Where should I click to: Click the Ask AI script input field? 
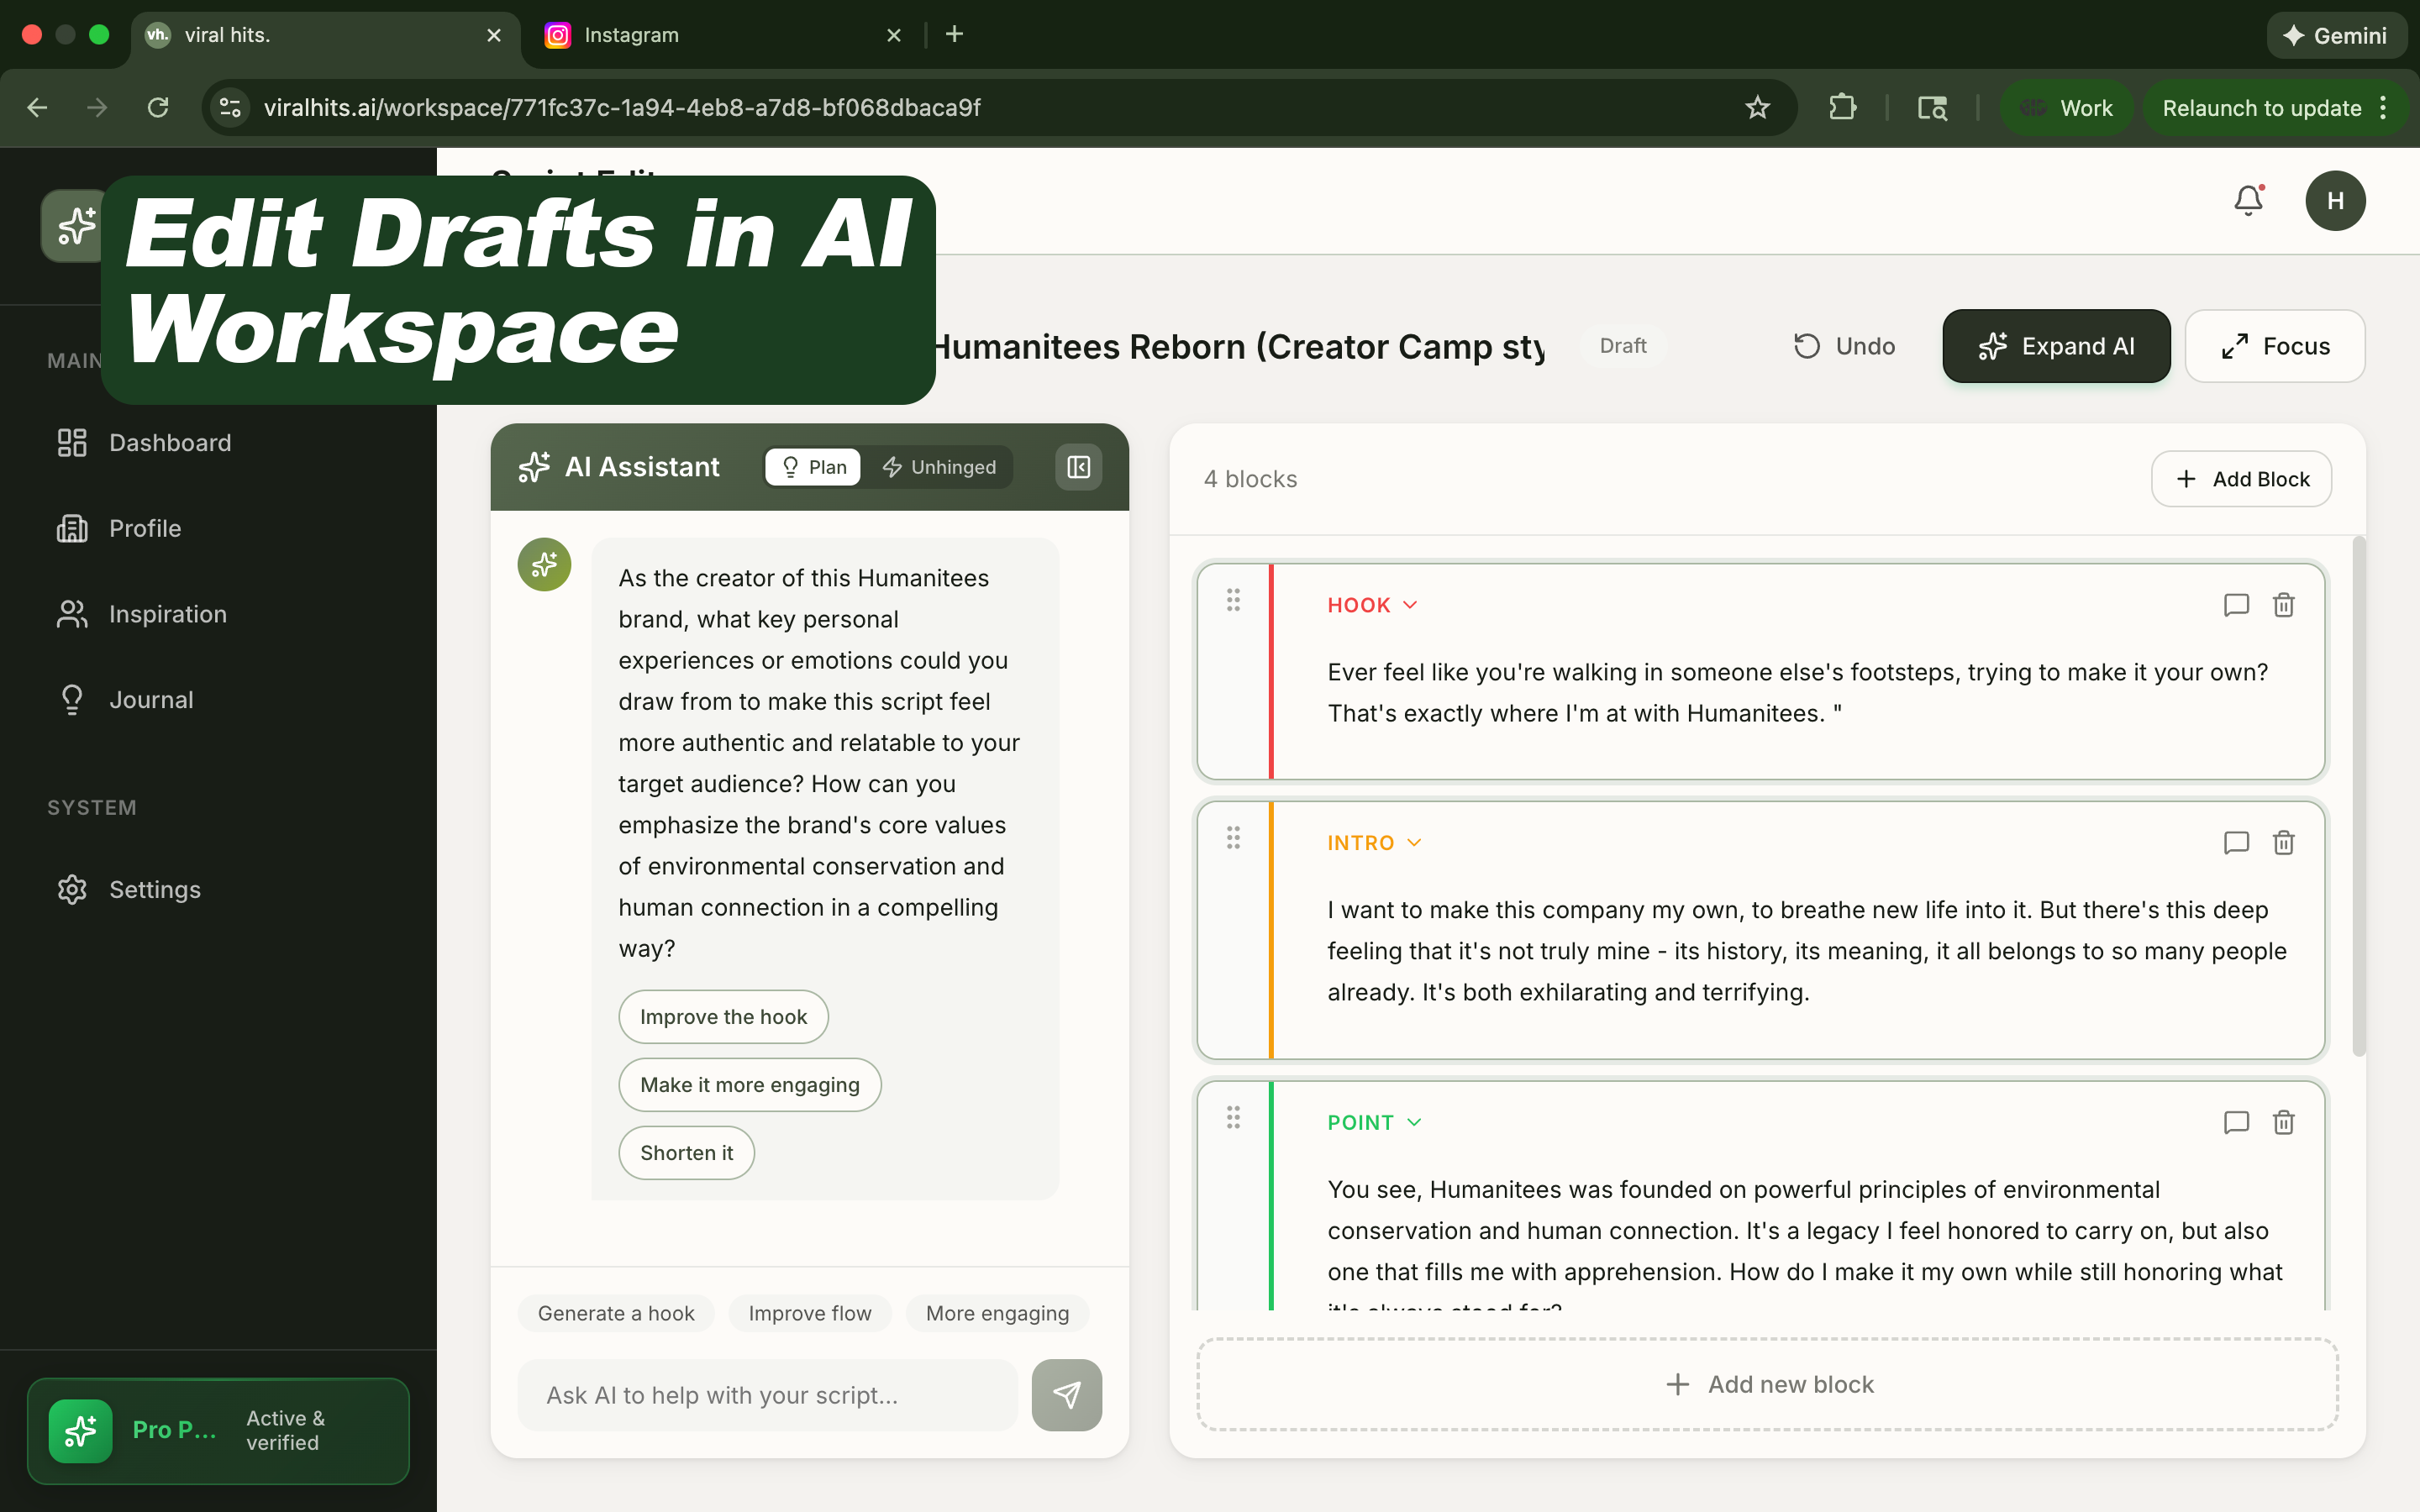[767, 1394]
